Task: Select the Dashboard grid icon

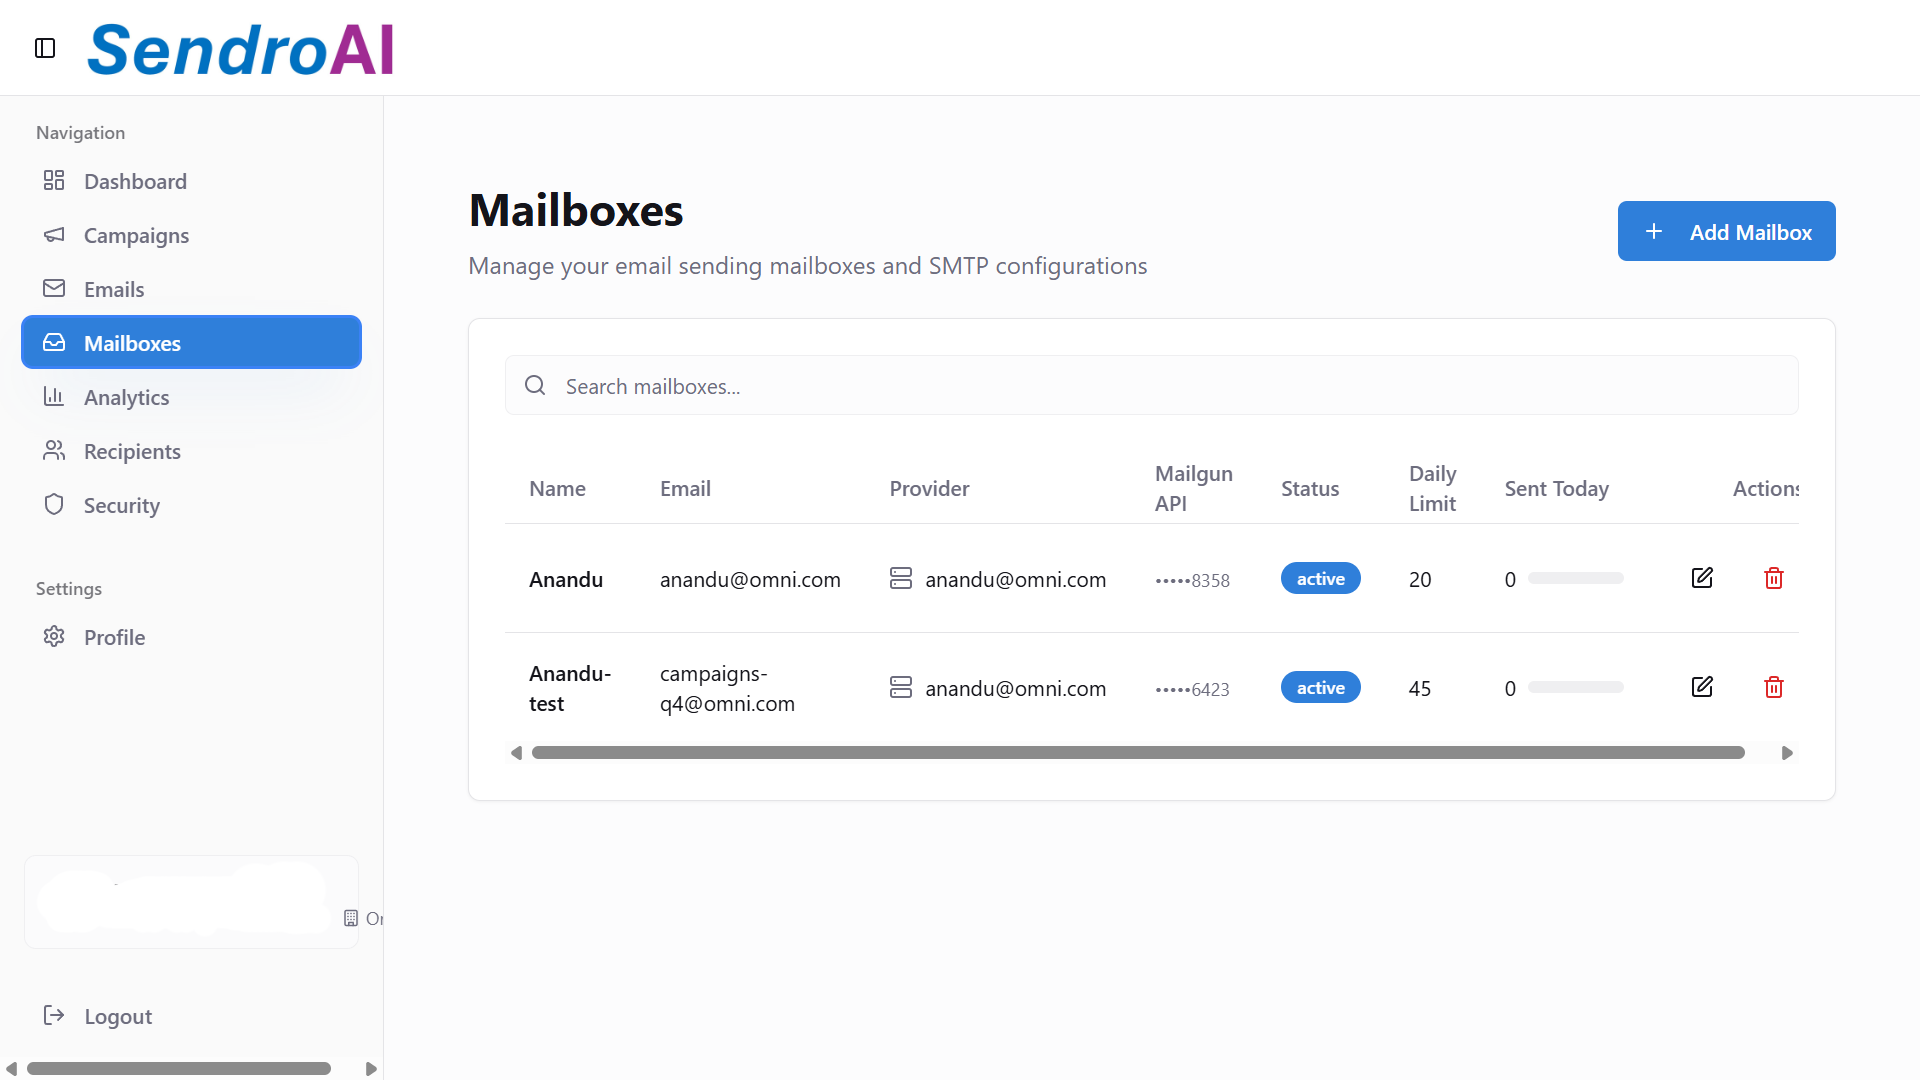Action: [55, 181]
